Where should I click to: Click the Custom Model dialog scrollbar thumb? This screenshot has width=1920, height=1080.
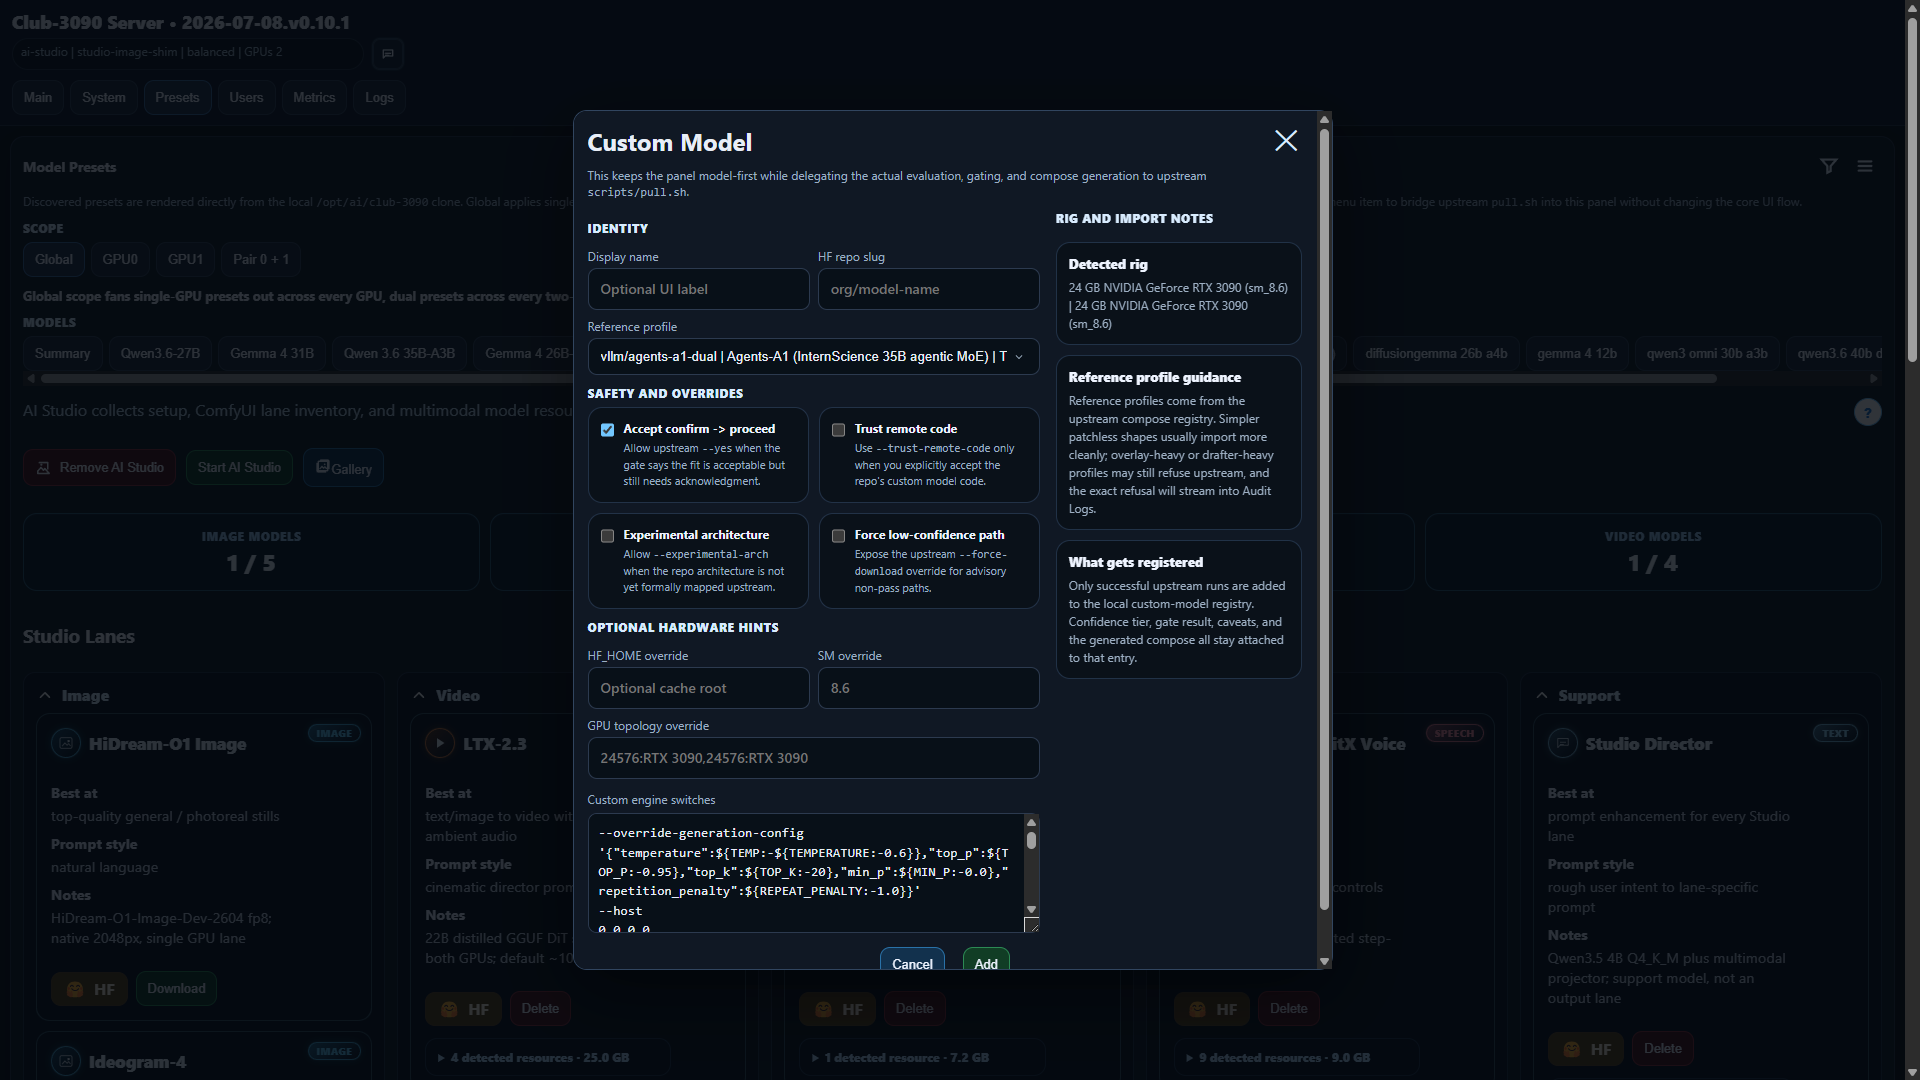pyautogui.click(x=1324, y=520)
